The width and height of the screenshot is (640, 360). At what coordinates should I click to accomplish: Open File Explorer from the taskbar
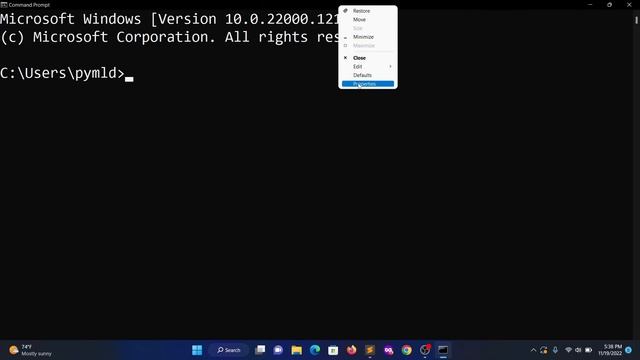297,350
